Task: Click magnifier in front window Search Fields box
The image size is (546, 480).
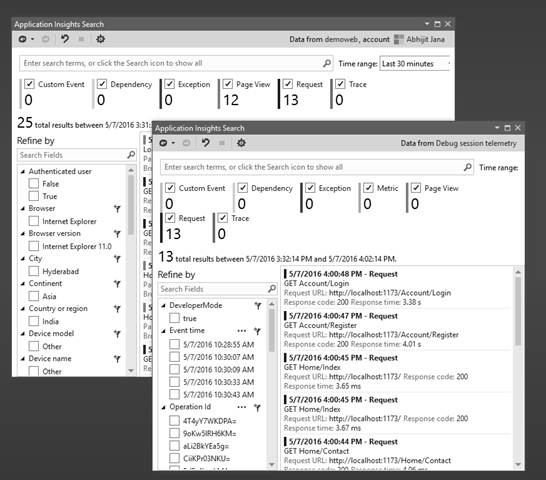Action: tap(272, 288)
